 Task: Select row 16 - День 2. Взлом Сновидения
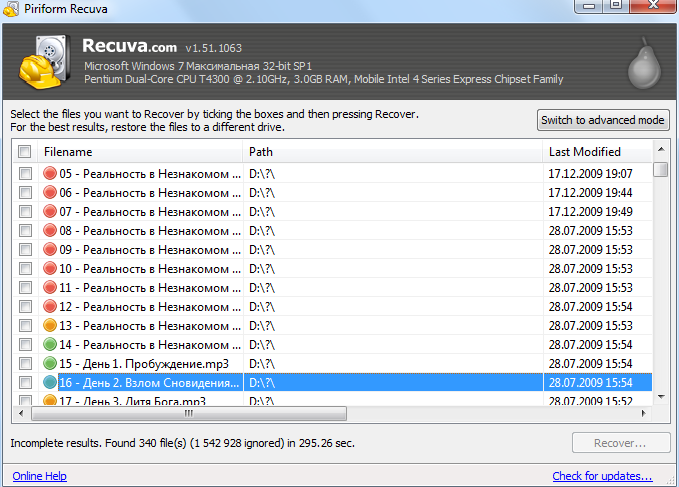[x=332, y=383]
